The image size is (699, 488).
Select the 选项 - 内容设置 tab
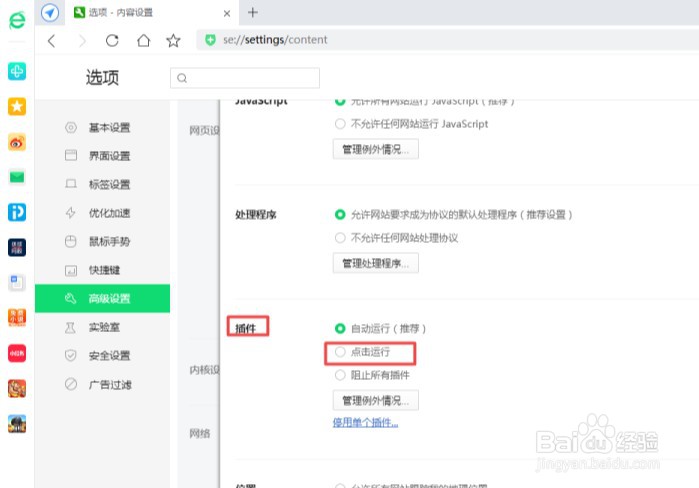point(152,12)
